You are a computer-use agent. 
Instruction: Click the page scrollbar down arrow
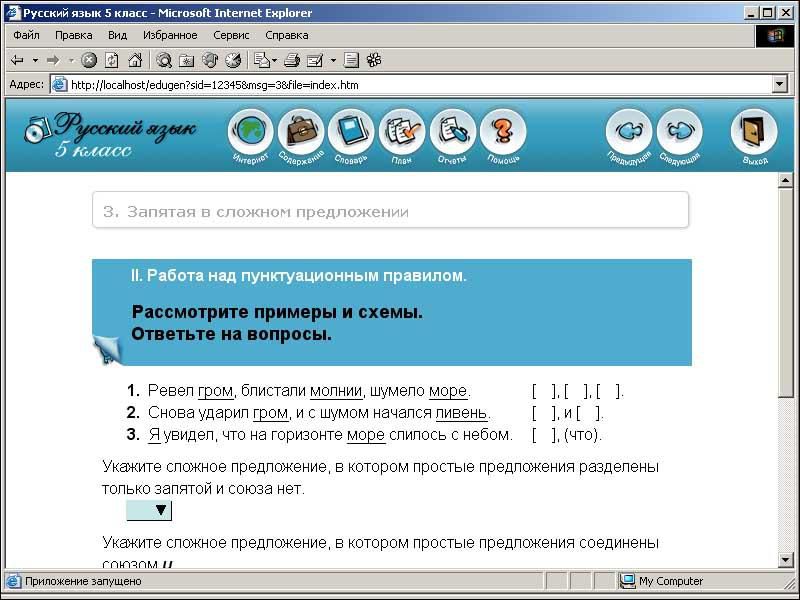pyautogui.click(x=786, y=560)
